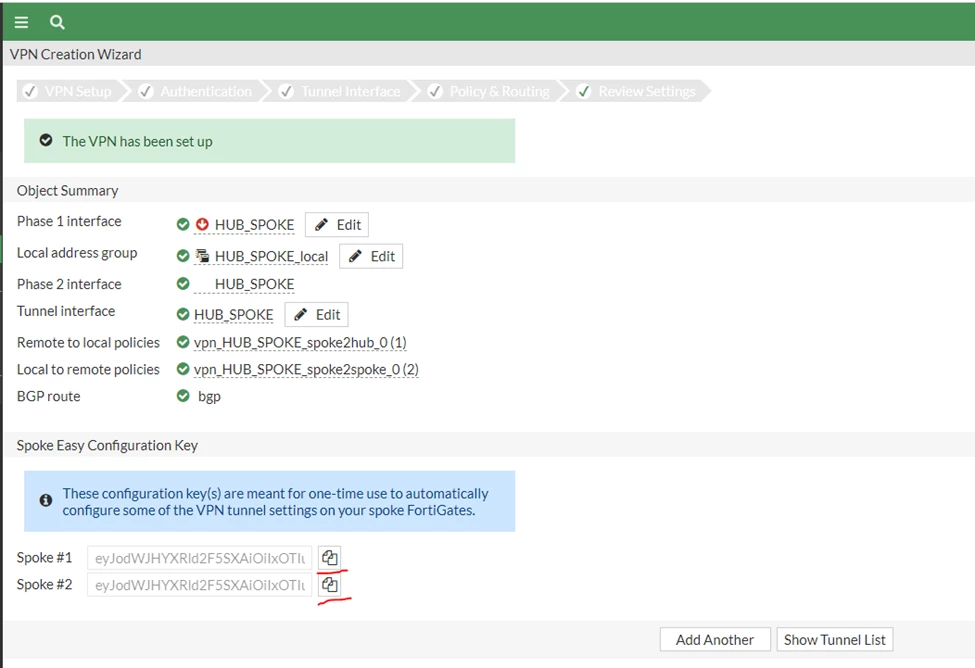The height and width of the screenshot is (668, 975).
Task: Click the Spoke Easy Configuration Key heading
Action: coord(107,445)
